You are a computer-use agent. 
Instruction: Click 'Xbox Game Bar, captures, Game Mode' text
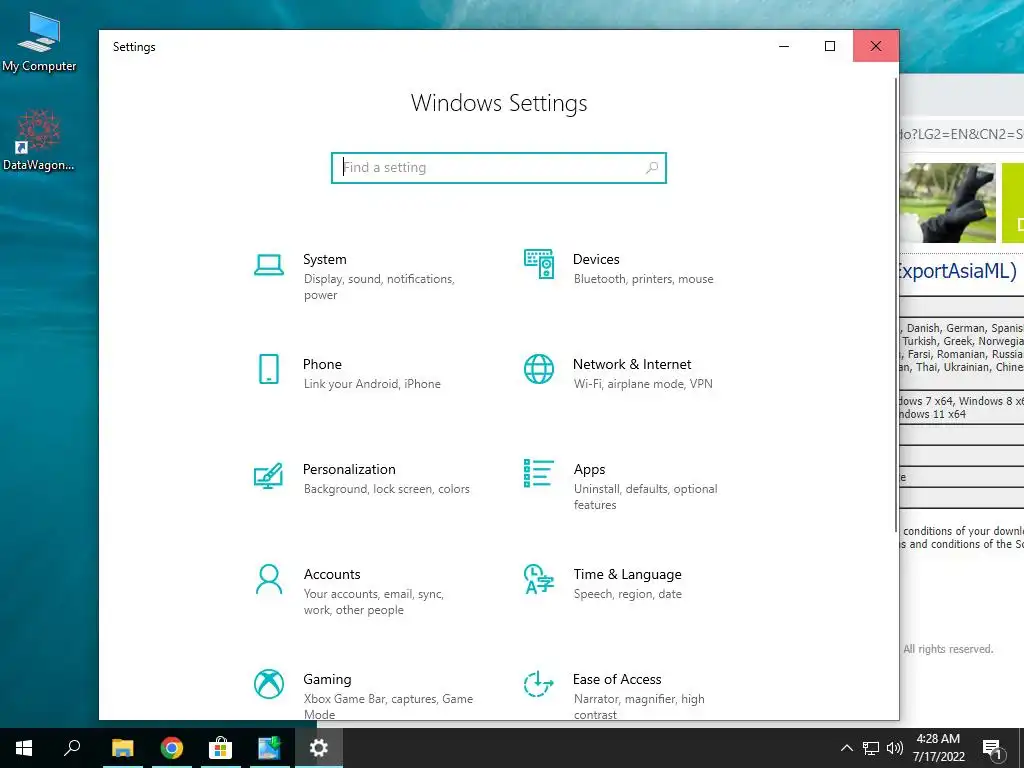tap(388, 707)
